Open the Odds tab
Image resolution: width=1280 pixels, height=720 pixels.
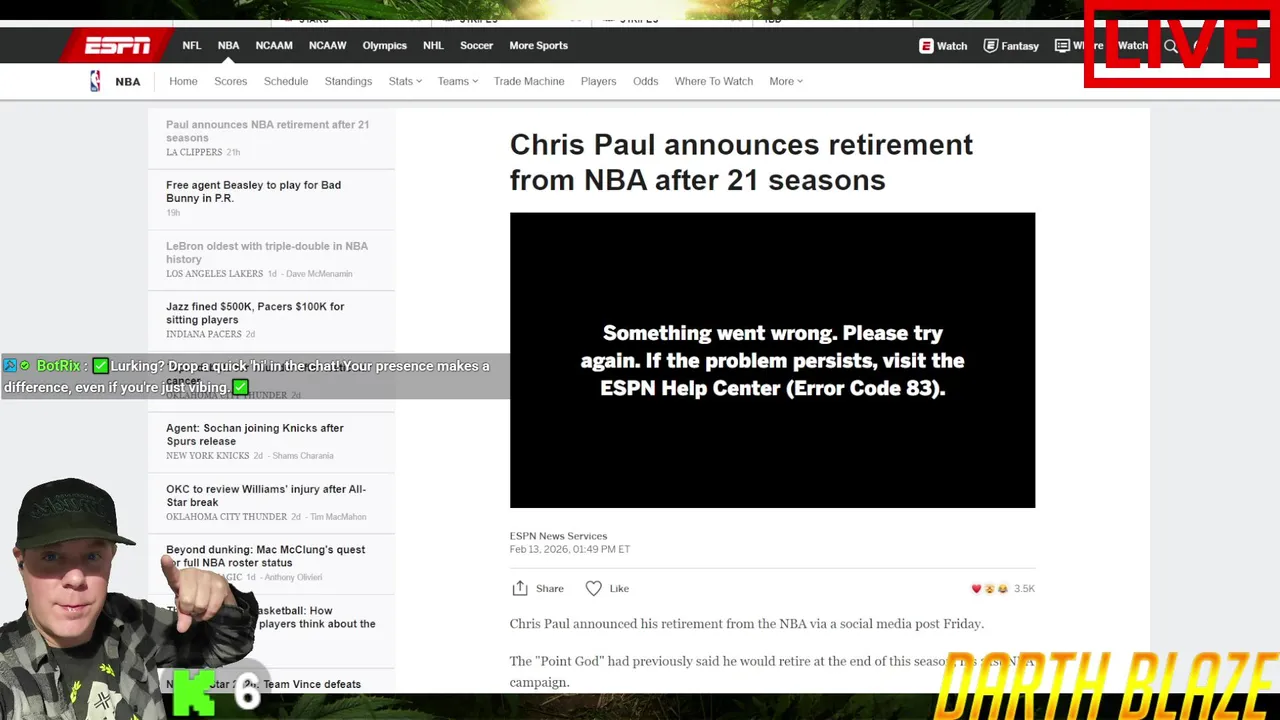click(645, 81)
